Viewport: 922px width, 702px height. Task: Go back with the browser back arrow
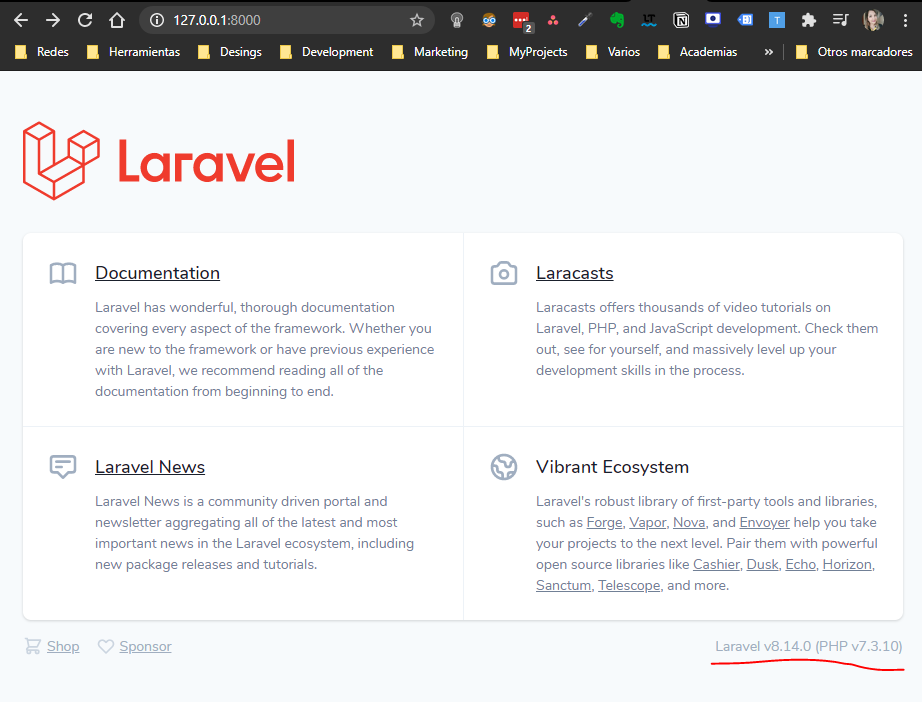click(21, 20)
